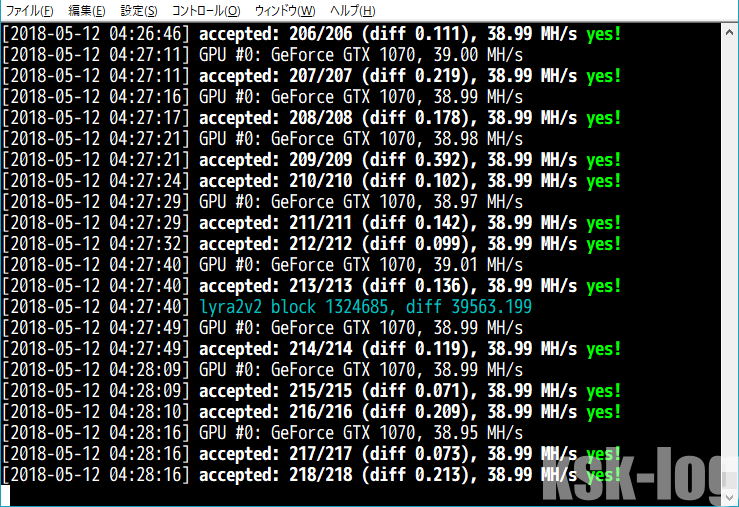Click the 04:27:11 GPU #0 39.00 MH/s line
Viewport: 739px width, 507px height.
pos(263,55)
